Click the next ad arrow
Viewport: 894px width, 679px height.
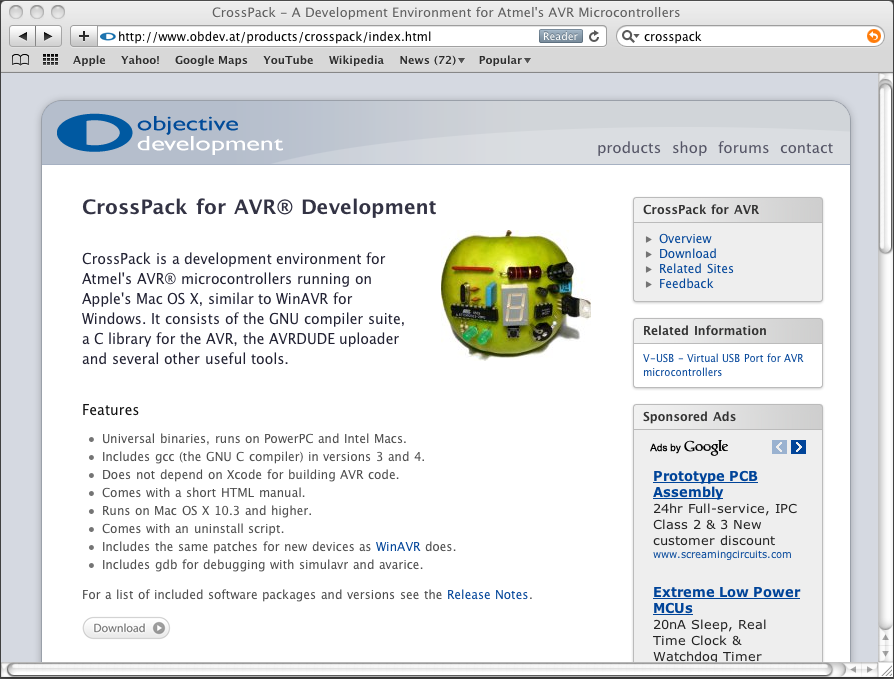(798, 447)
